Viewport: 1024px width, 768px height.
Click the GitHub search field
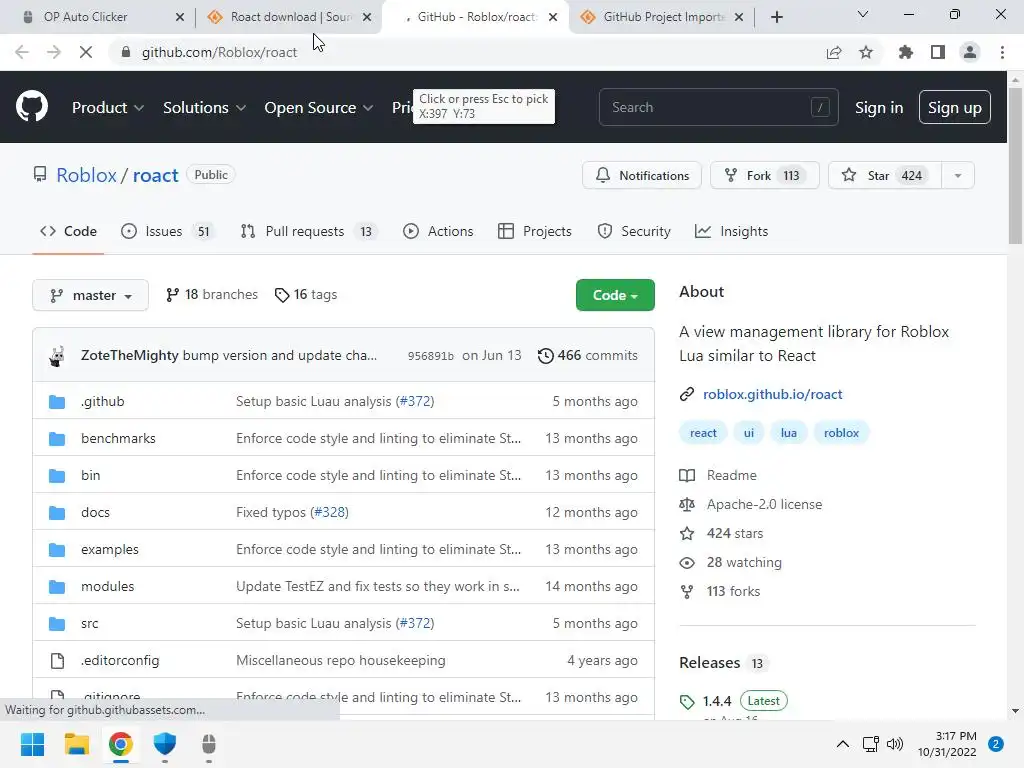718,108
